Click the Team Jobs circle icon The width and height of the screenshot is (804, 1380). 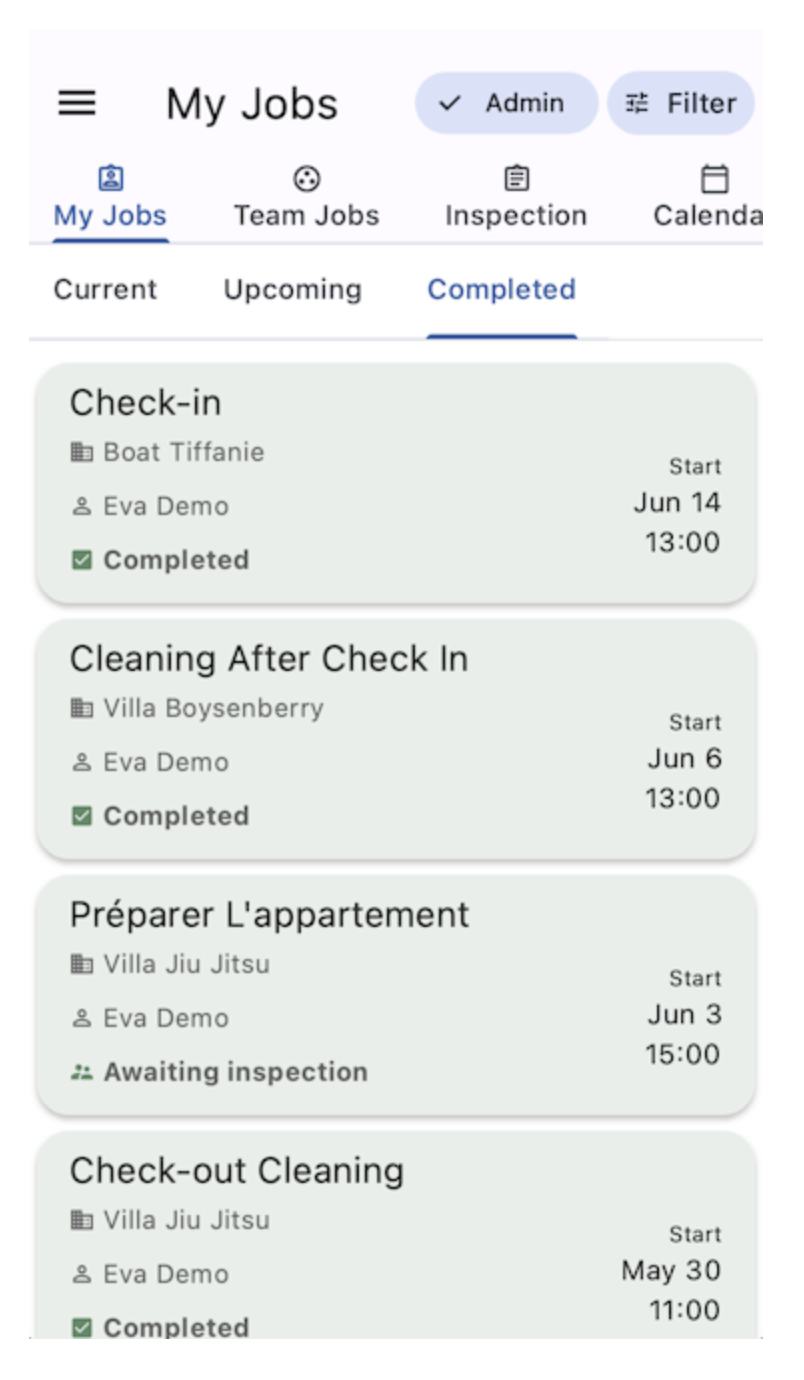pos(306,179)
